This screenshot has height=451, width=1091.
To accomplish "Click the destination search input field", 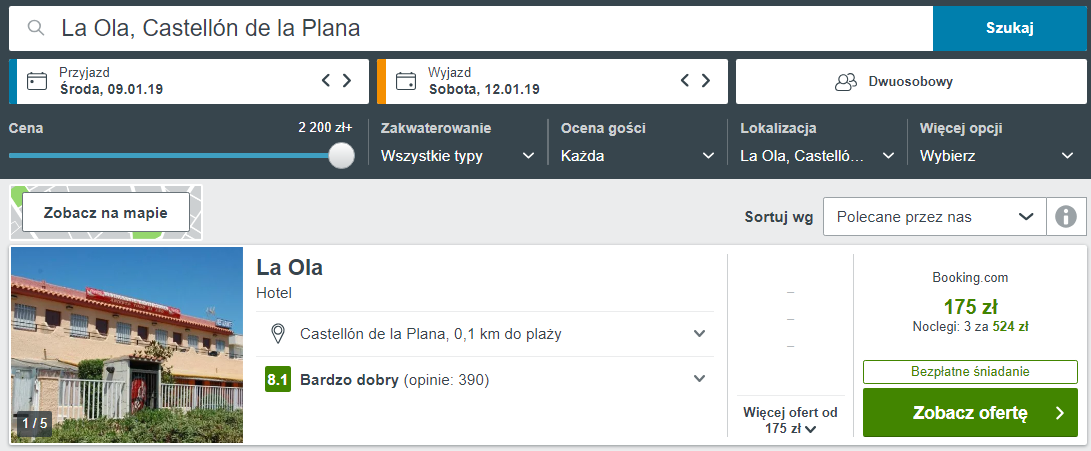I will 471,28.
